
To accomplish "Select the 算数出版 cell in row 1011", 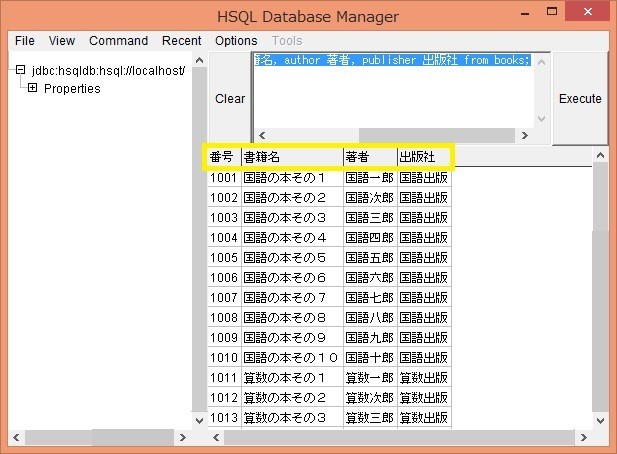I will click(x=424, y=378).
